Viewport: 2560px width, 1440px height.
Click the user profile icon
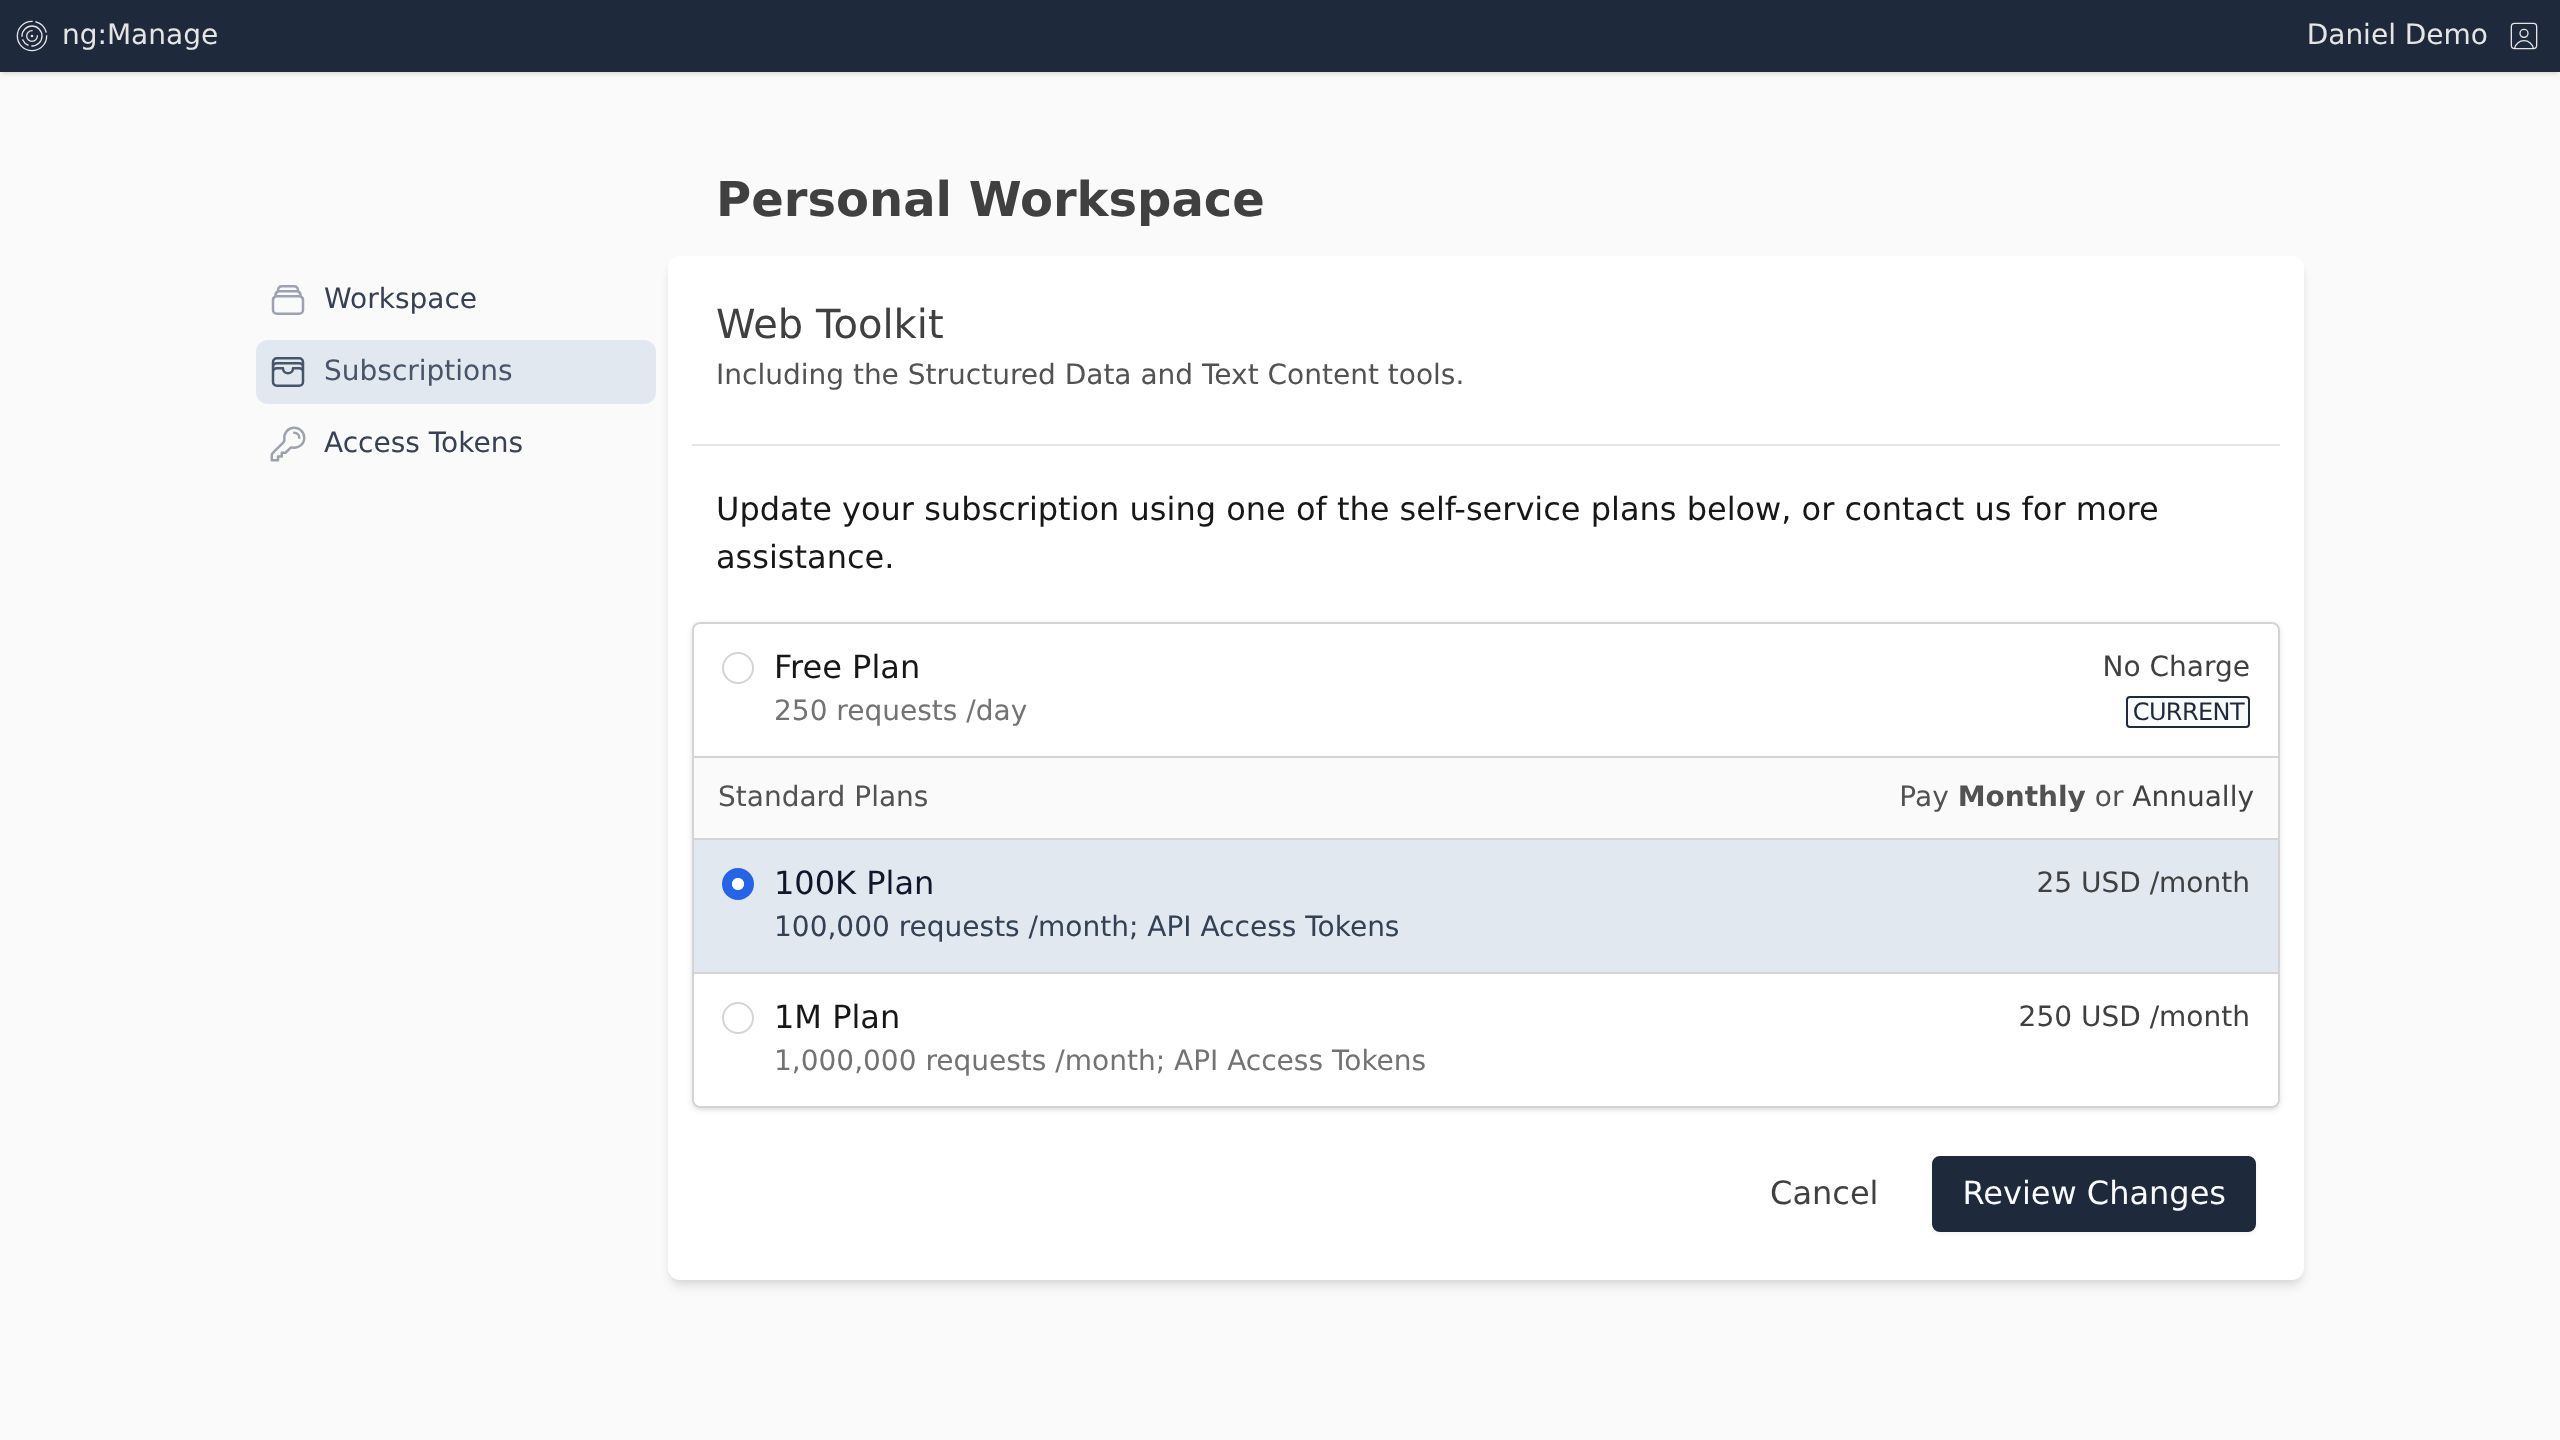coord(2523,36)
